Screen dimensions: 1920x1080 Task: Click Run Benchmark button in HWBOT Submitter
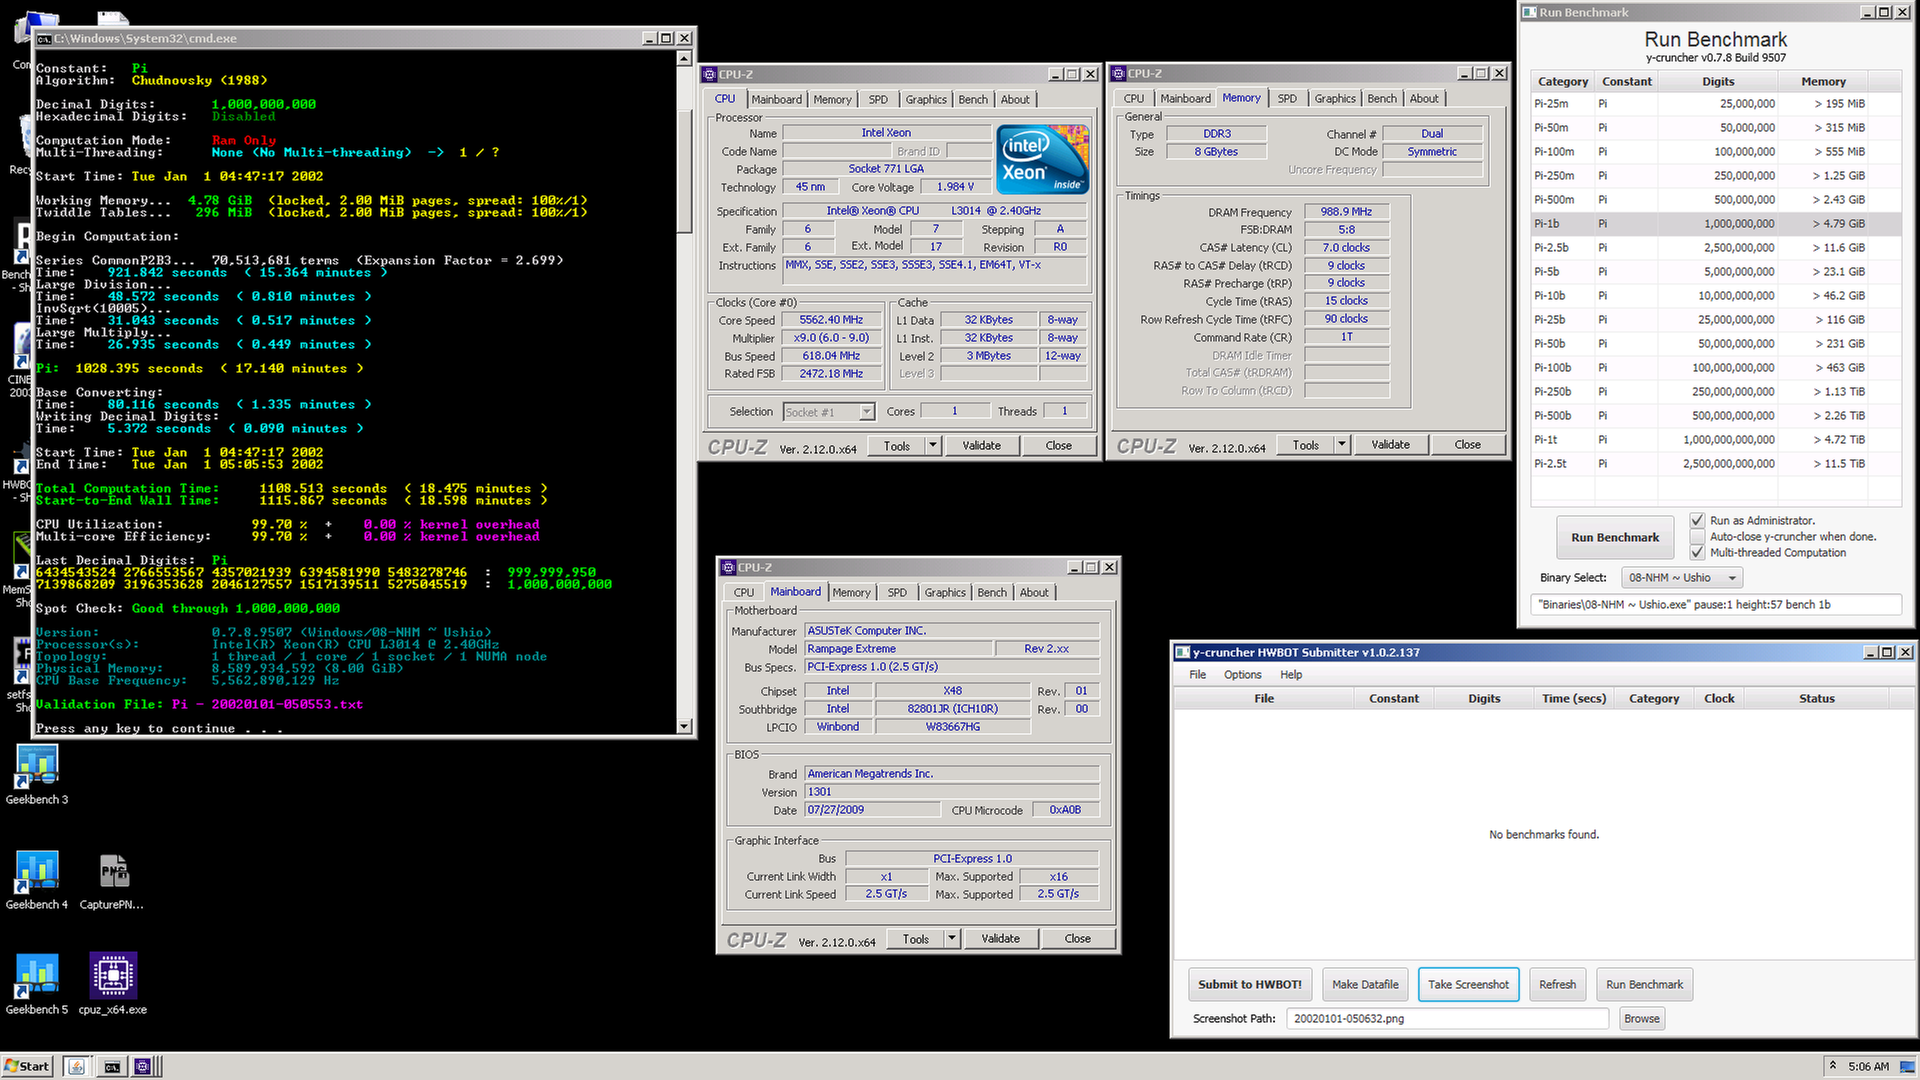click(1644, 985)
